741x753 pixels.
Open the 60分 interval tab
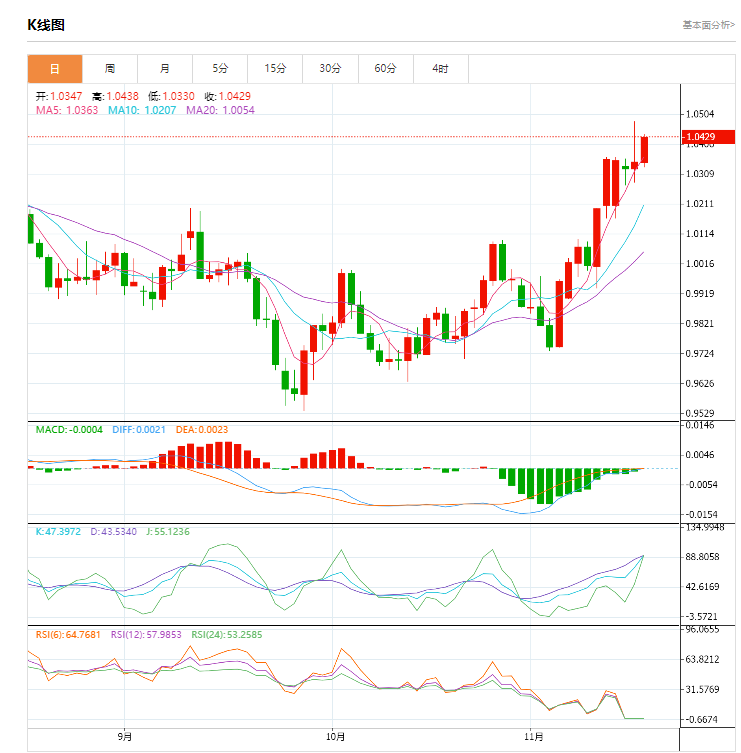tap(386, 69)
